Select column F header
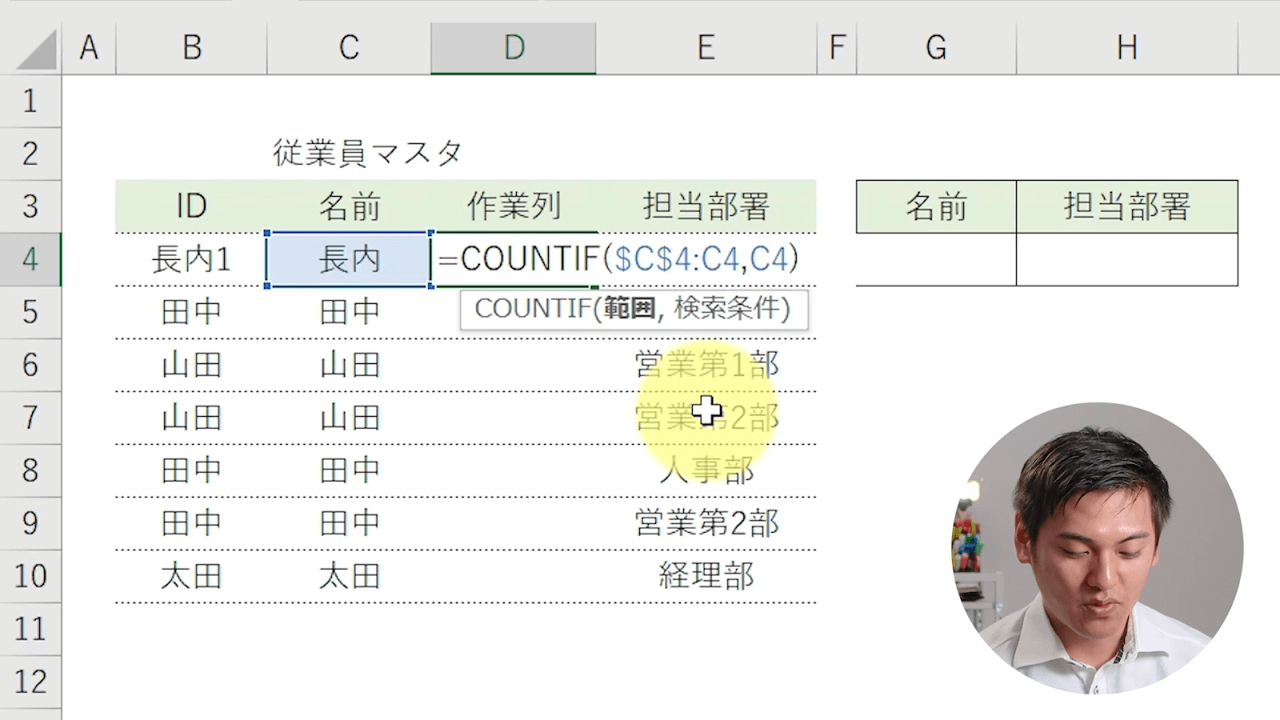The width and height of the screenshot is (1280, 720). pos(837,48)
